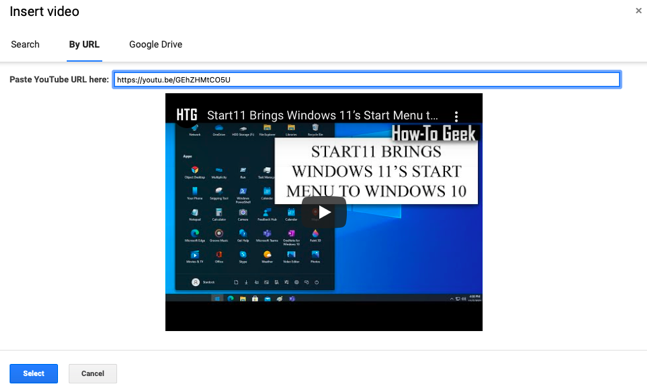
Task: Click the How-To Geek watermark text
Action: pos(434,133)
